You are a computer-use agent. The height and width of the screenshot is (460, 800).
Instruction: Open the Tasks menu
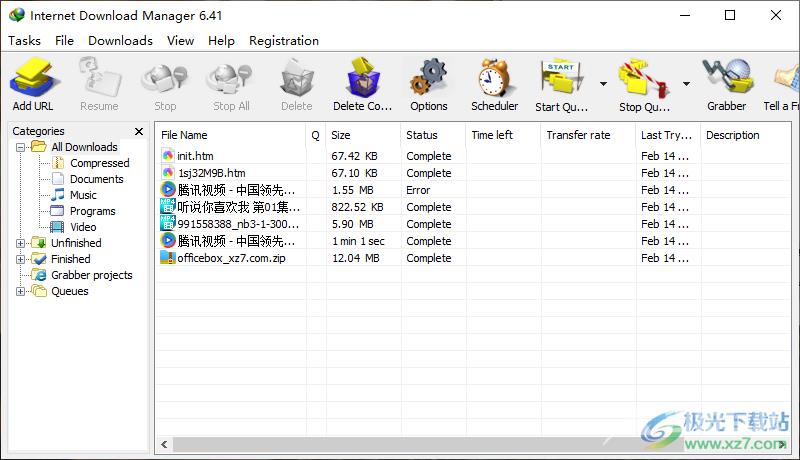24,41
